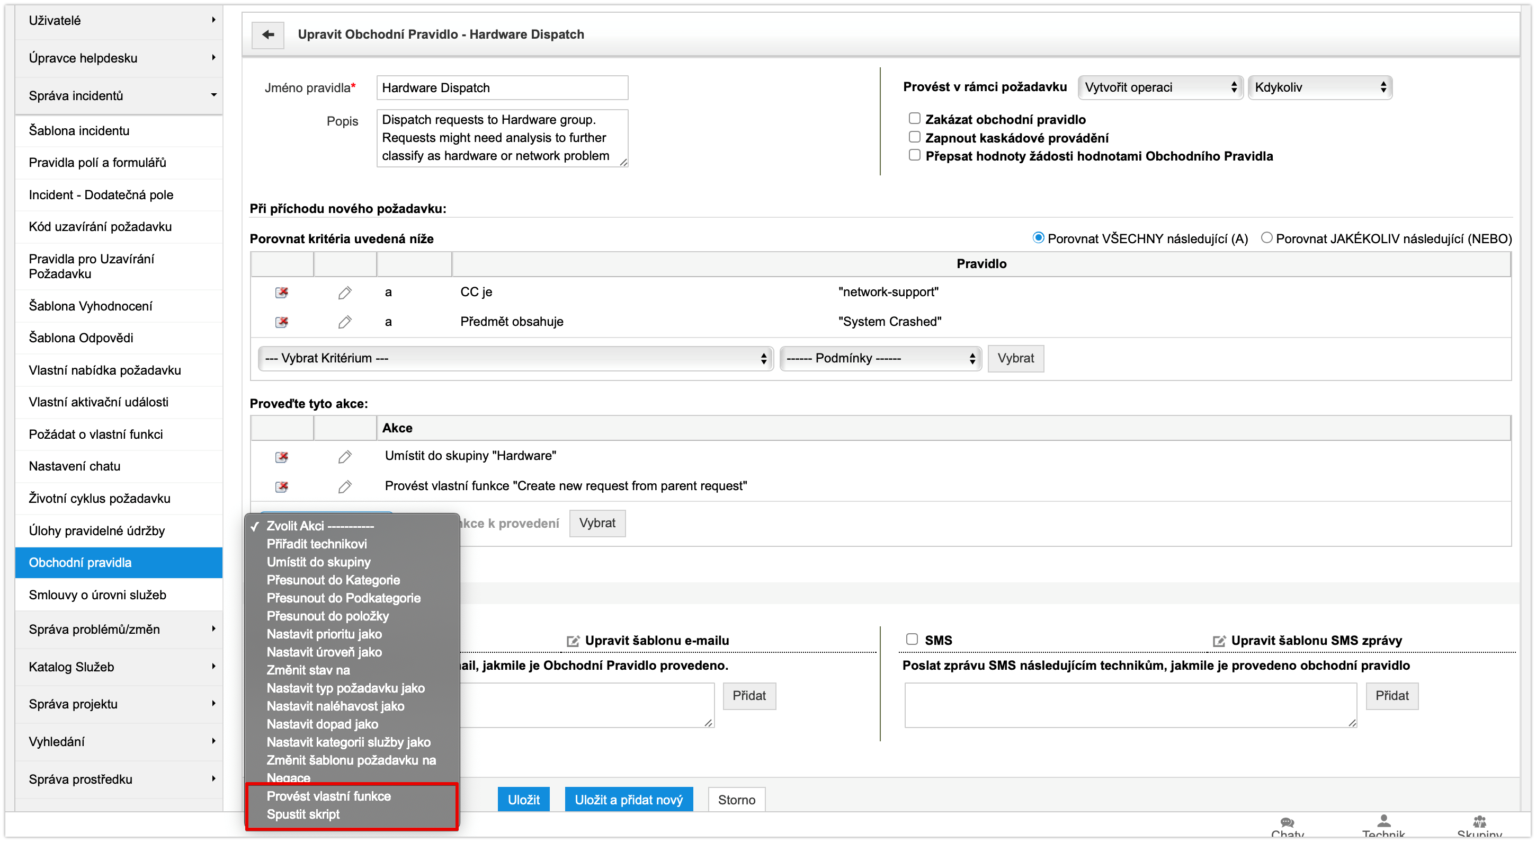Select "Spustit skript" in the action list
Viewport: 1536px width, 842px height.
pos(303,814)
